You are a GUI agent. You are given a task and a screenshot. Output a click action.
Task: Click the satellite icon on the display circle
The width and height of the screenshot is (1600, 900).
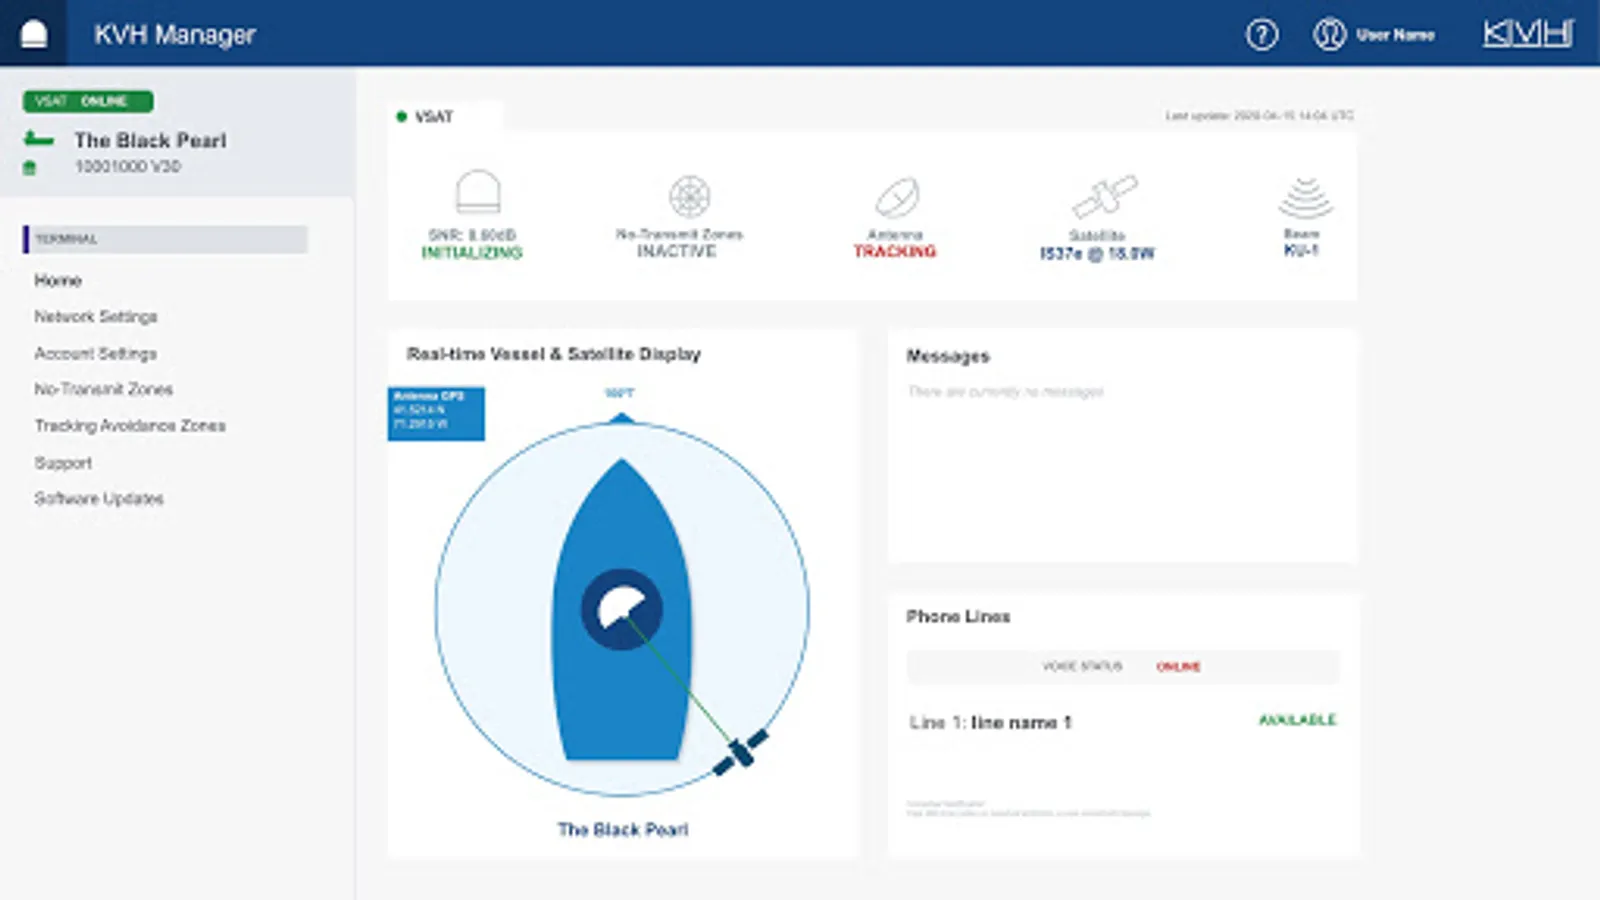coord(741,752)
